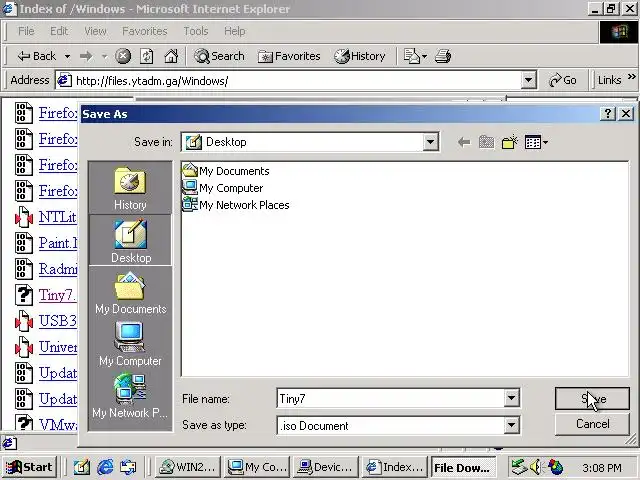Open the File menu

pos(26,31)
